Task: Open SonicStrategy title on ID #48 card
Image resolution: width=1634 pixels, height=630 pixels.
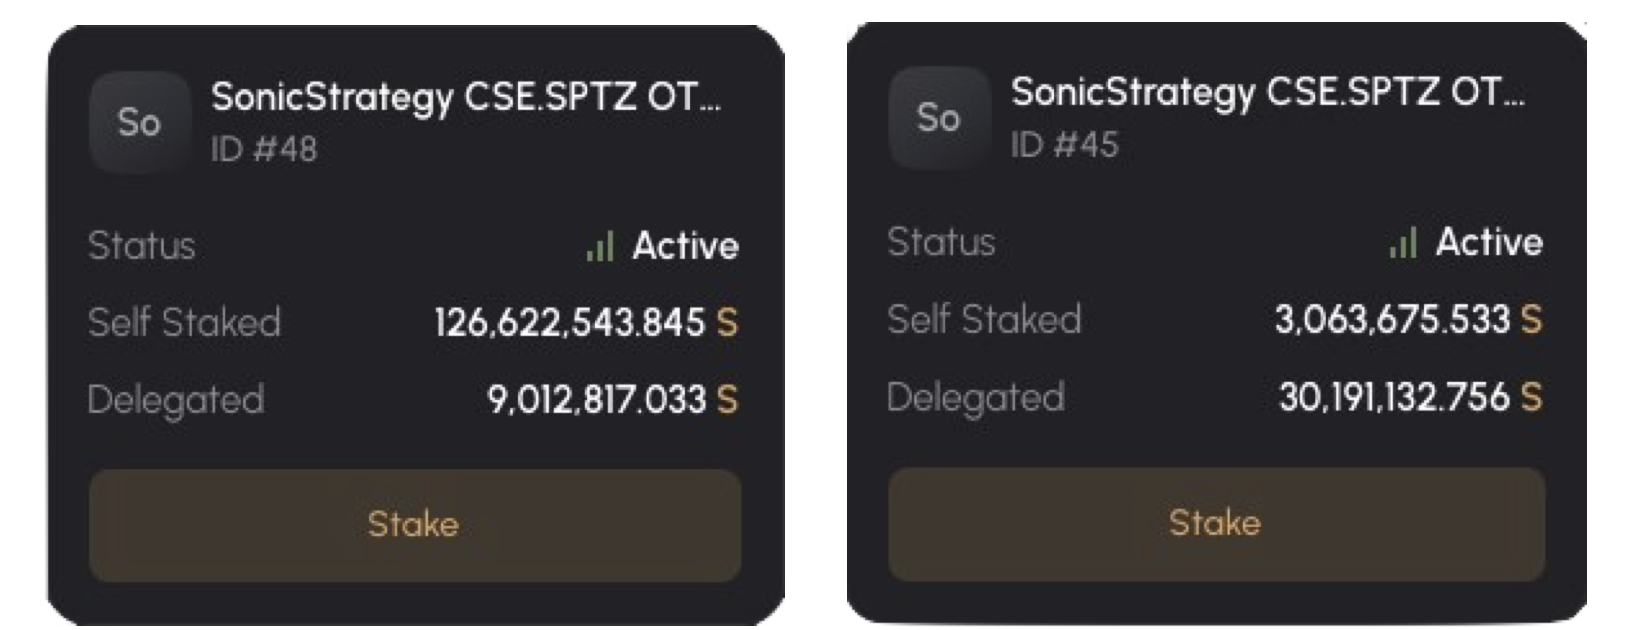Action: [x=465, y=97]
